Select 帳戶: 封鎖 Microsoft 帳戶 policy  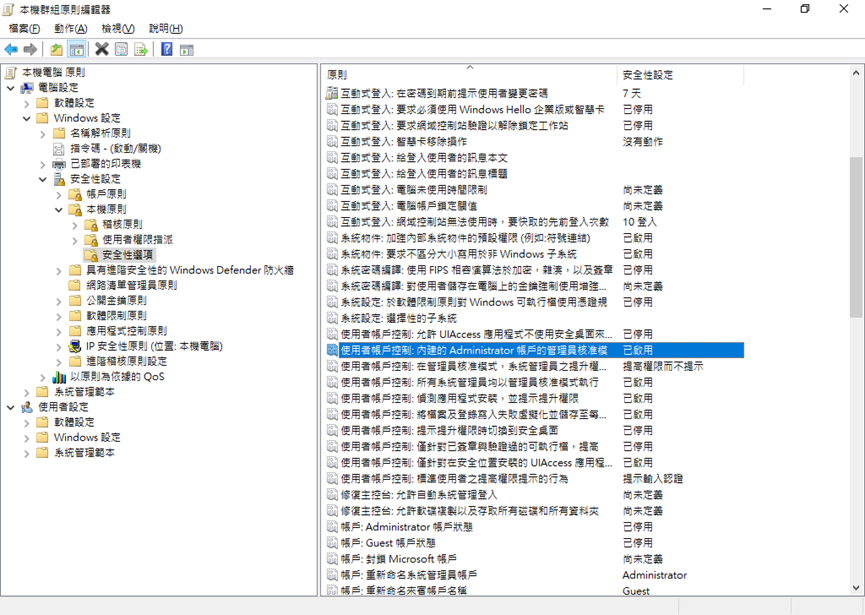(398, 559)
